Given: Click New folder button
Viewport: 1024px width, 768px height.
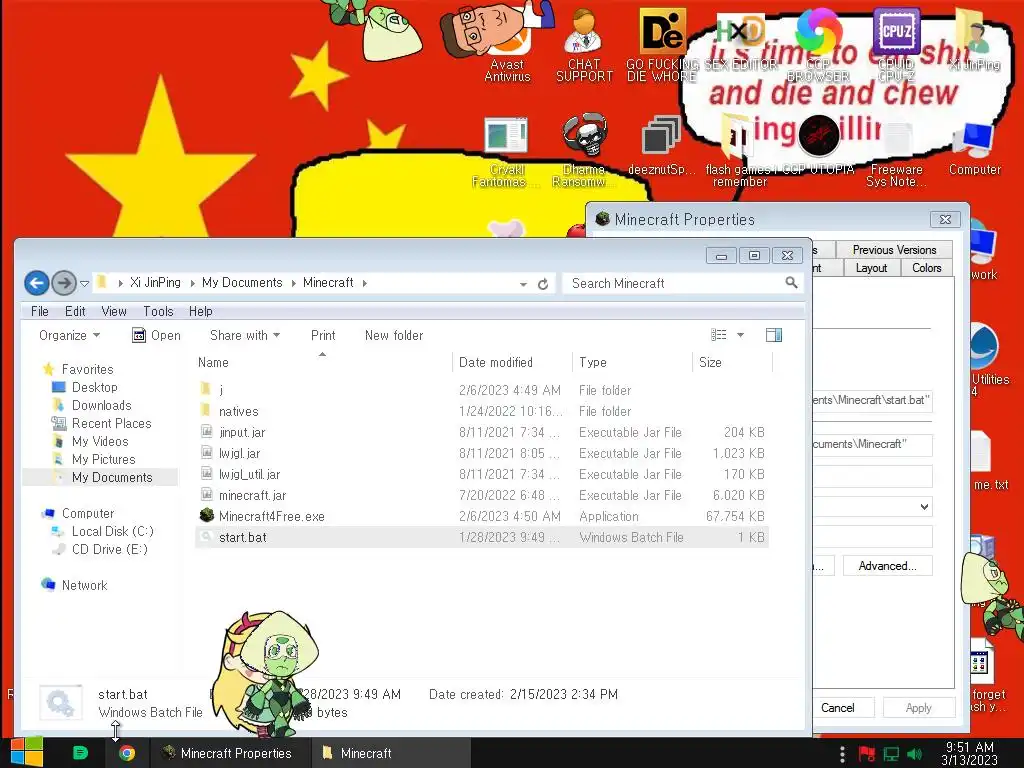Looking at the screenshot, I should click(394, 335).
